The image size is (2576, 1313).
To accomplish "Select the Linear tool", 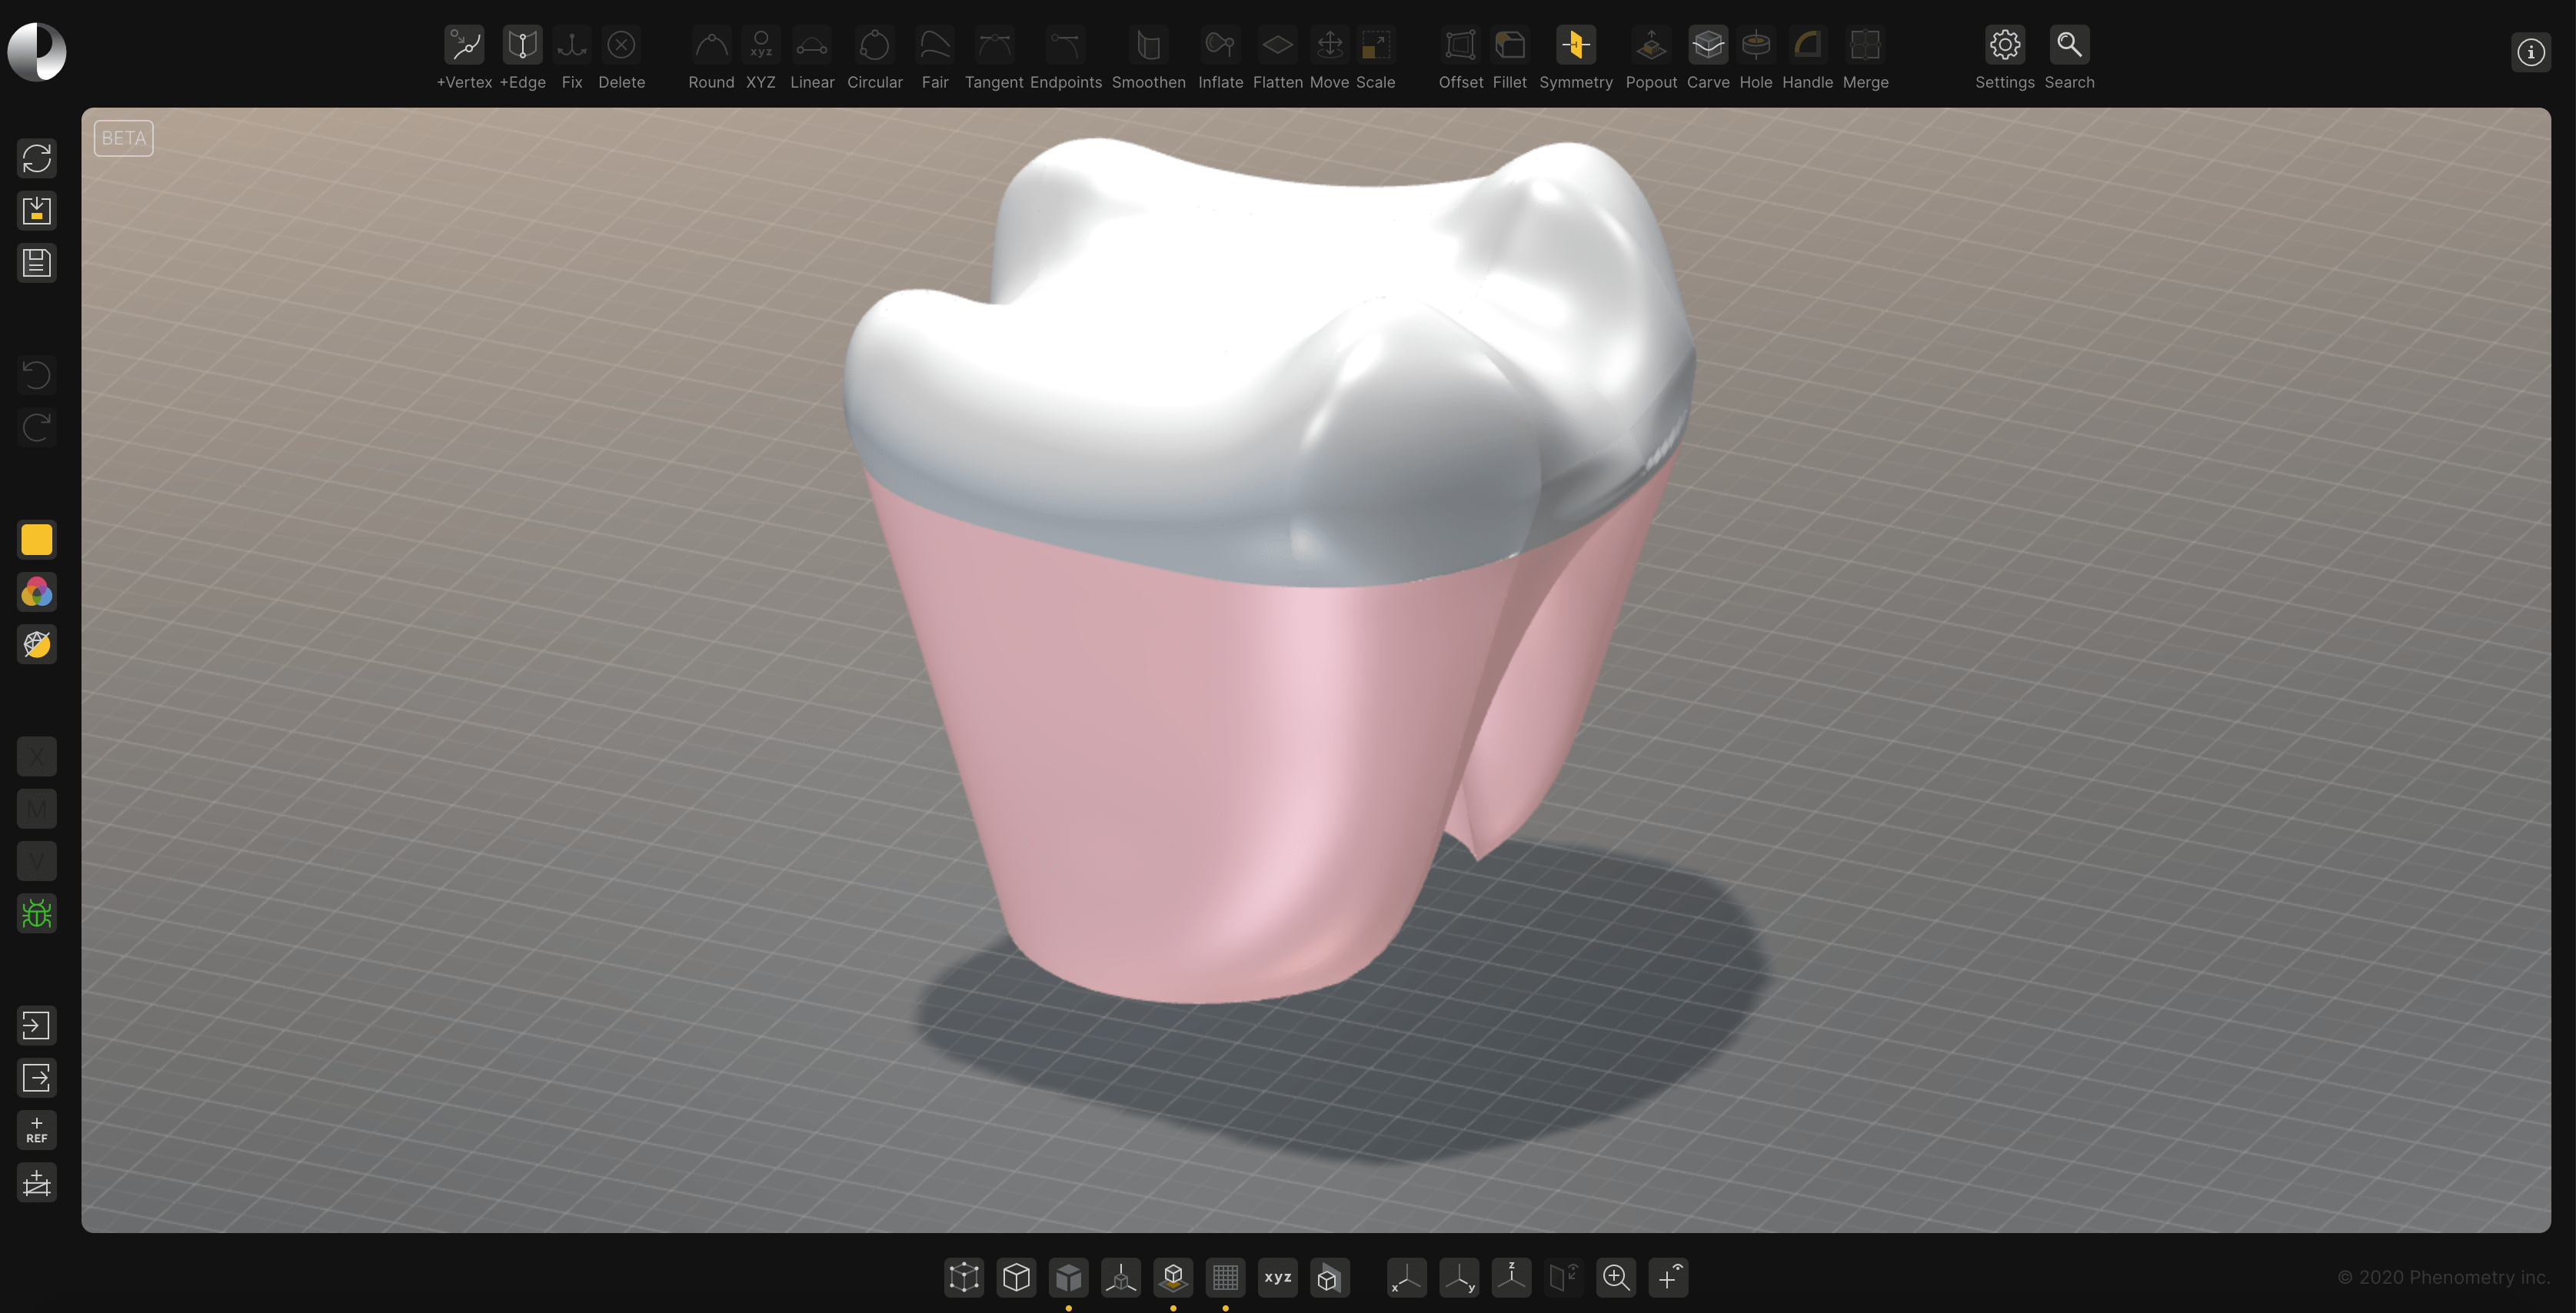I will point(811,45).
